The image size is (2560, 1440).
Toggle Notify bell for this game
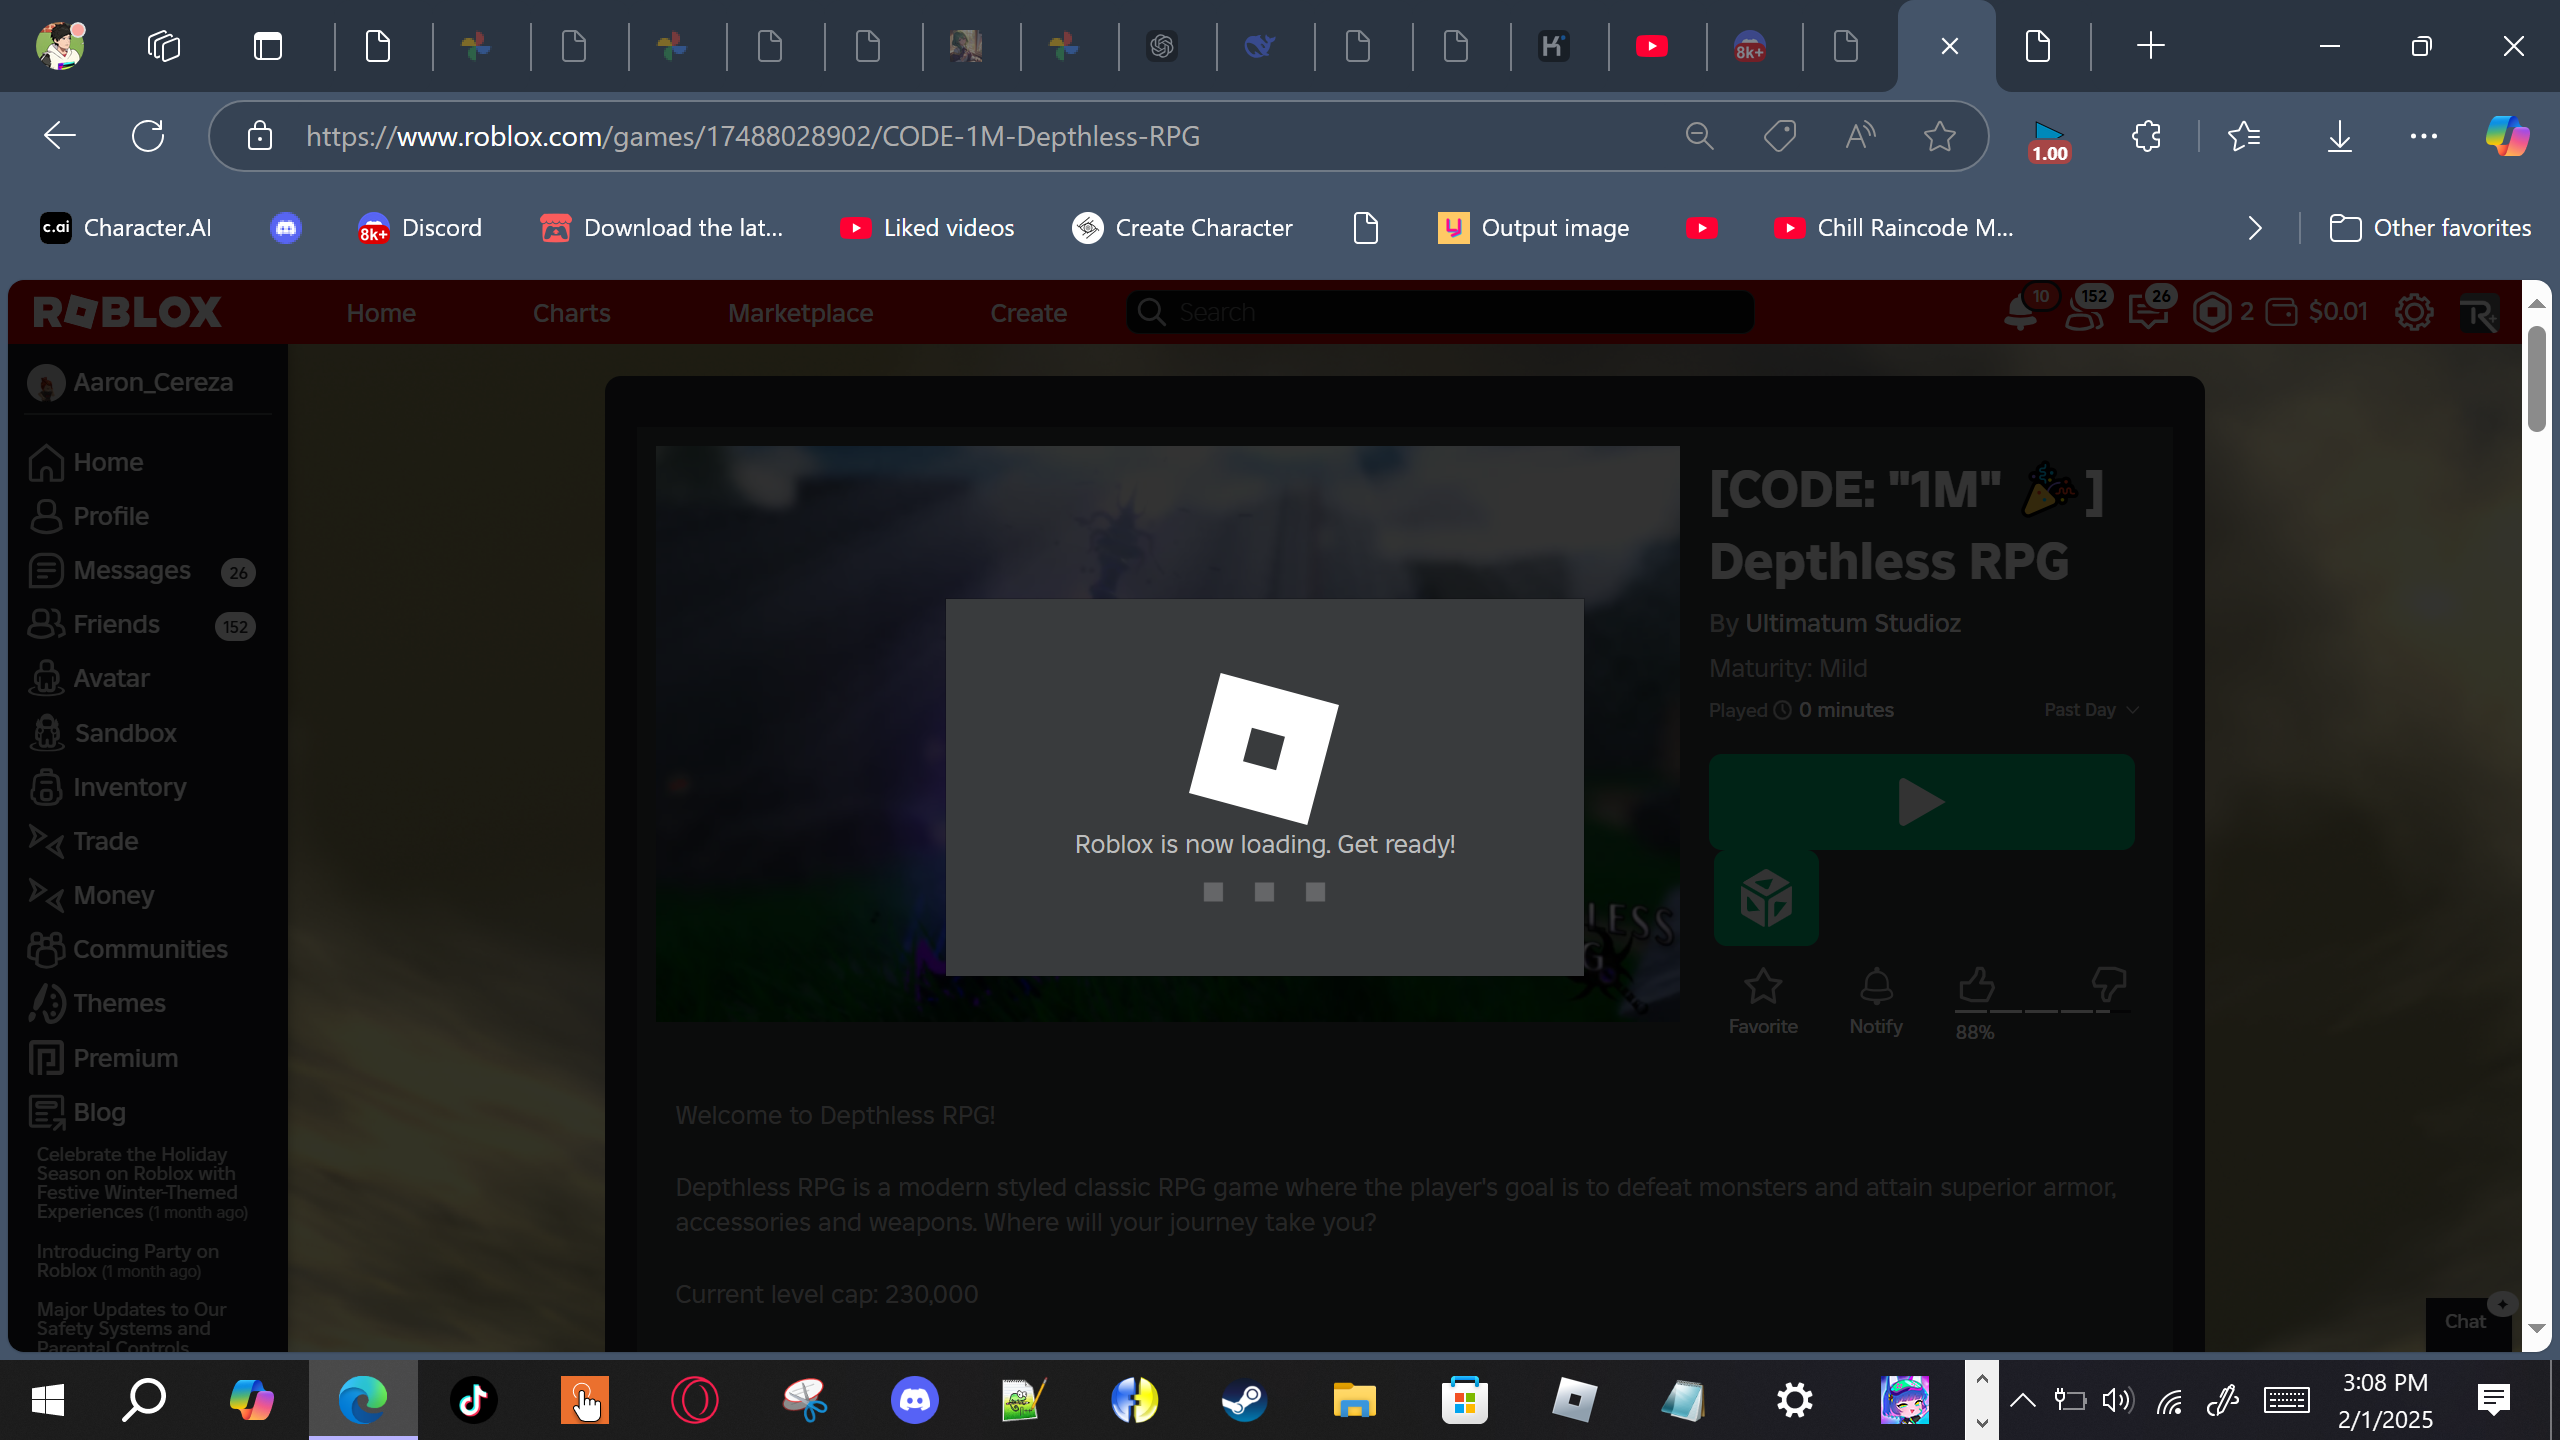tap(1876, 987)
